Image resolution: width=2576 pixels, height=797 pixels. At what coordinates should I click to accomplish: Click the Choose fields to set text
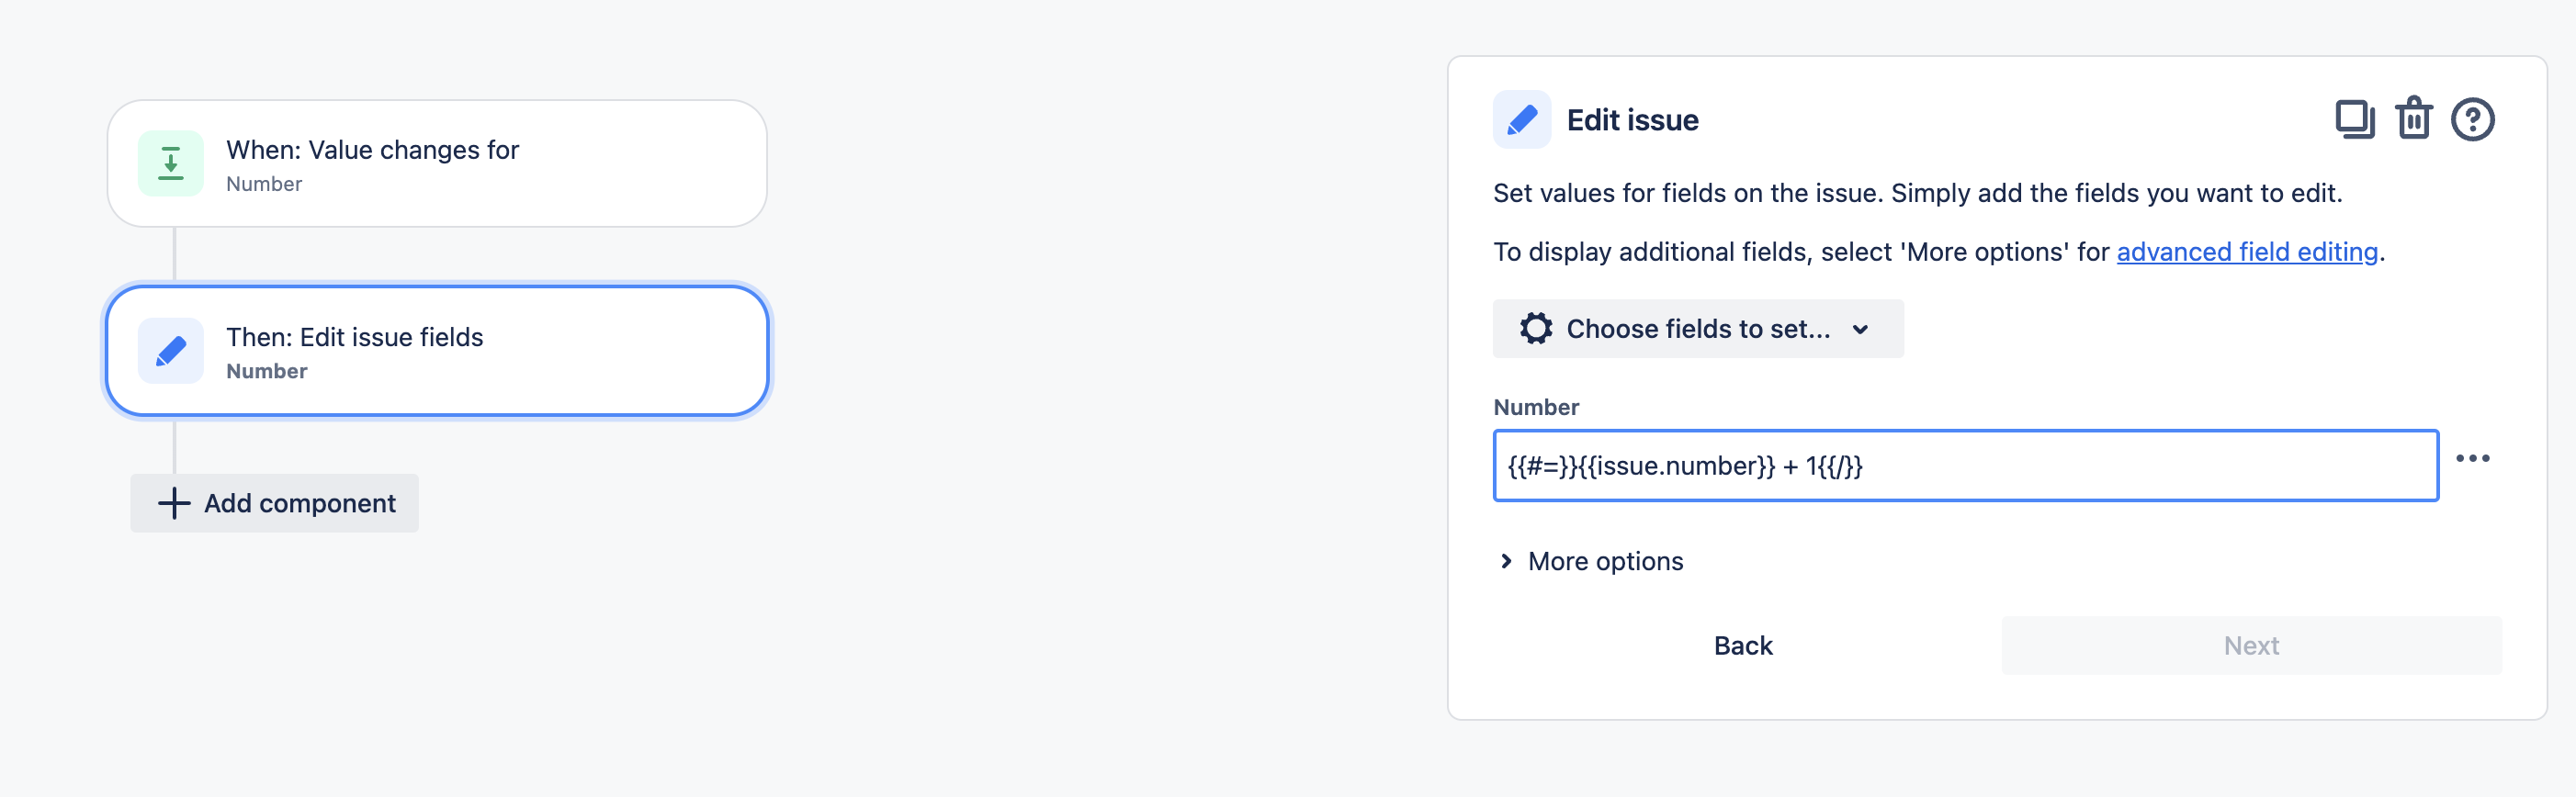[1698, 329]
